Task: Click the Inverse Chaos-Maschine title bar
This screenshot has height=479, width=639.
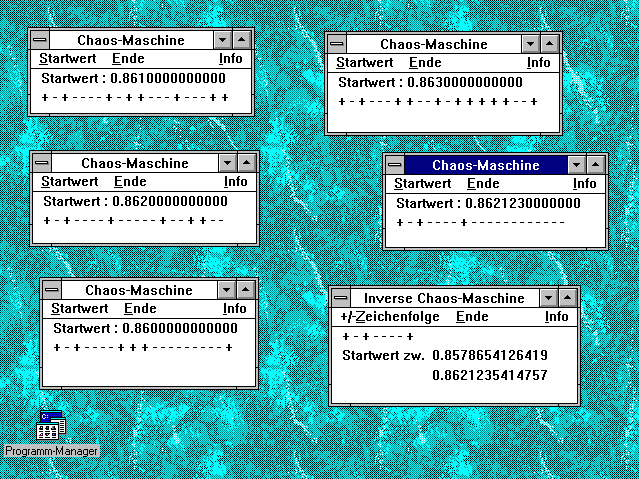Action: pyautogui.click(x=444, y=298)
